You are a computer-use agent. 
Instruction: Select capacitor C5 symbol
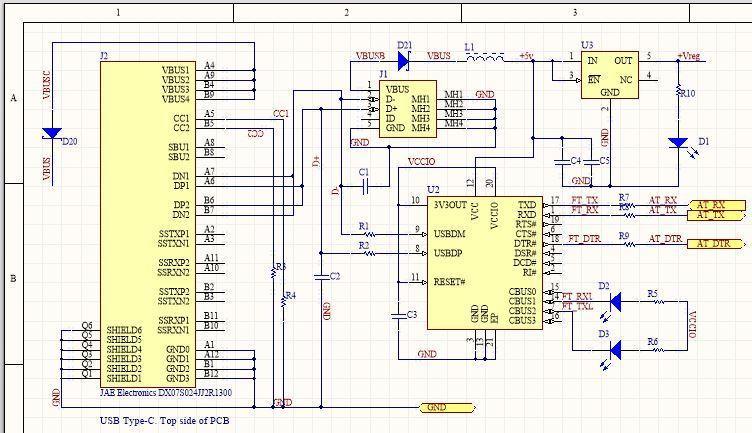591,162
